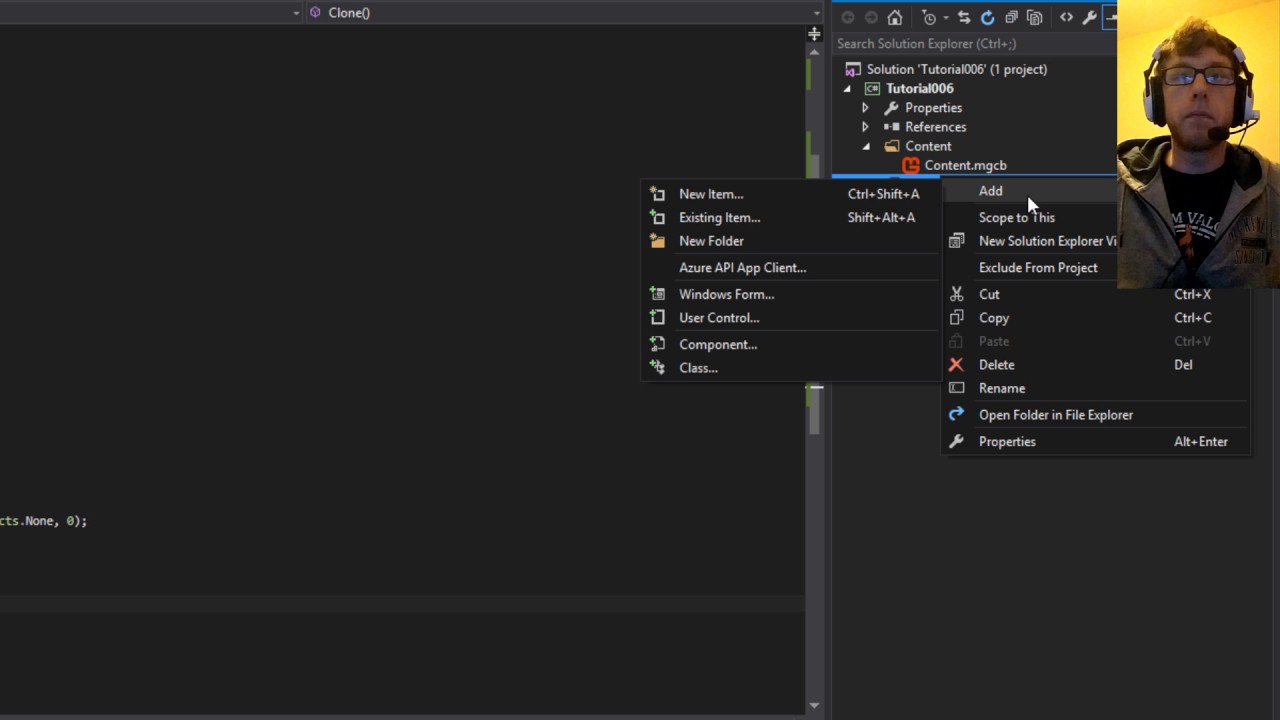This screenshot has height=720, width=1280.
Task: Toggle Show All Files icon
Action: coord(1034,17)
